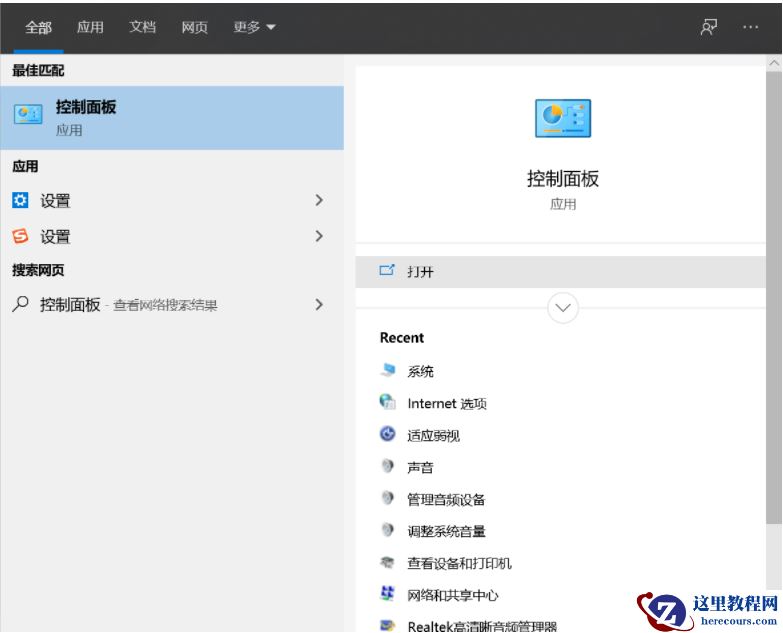Open recent item 声音
The image size is (783, 633).
coord(420,467)
